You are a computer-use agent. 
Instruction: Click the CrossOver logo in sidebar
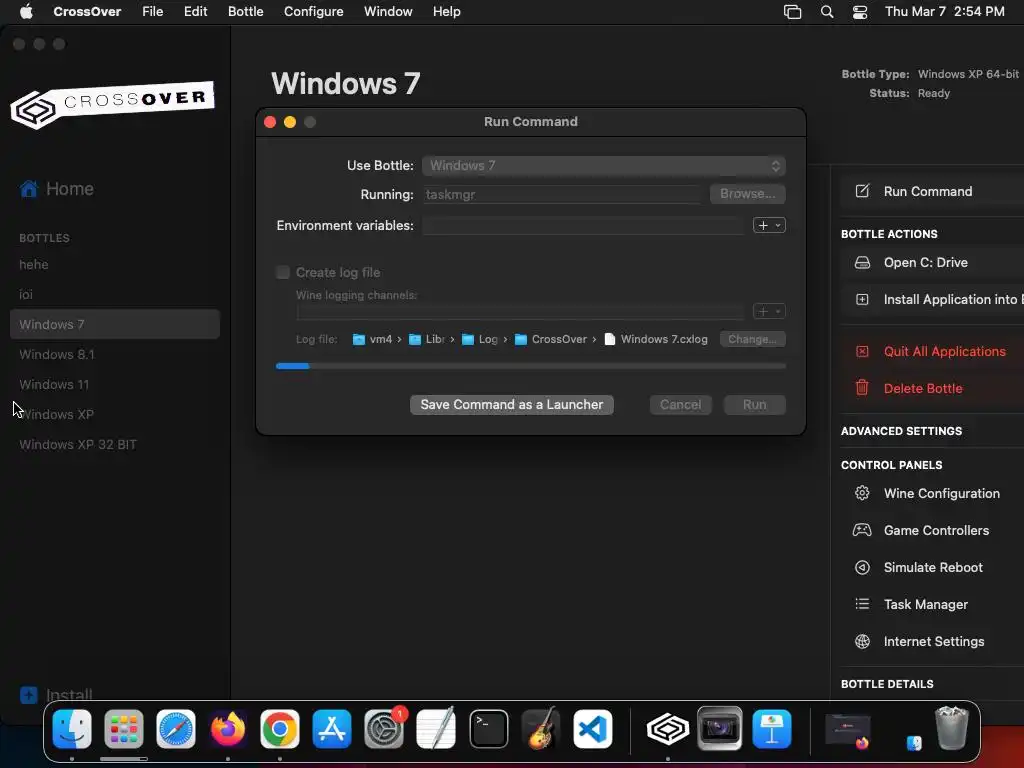[112, 104]
